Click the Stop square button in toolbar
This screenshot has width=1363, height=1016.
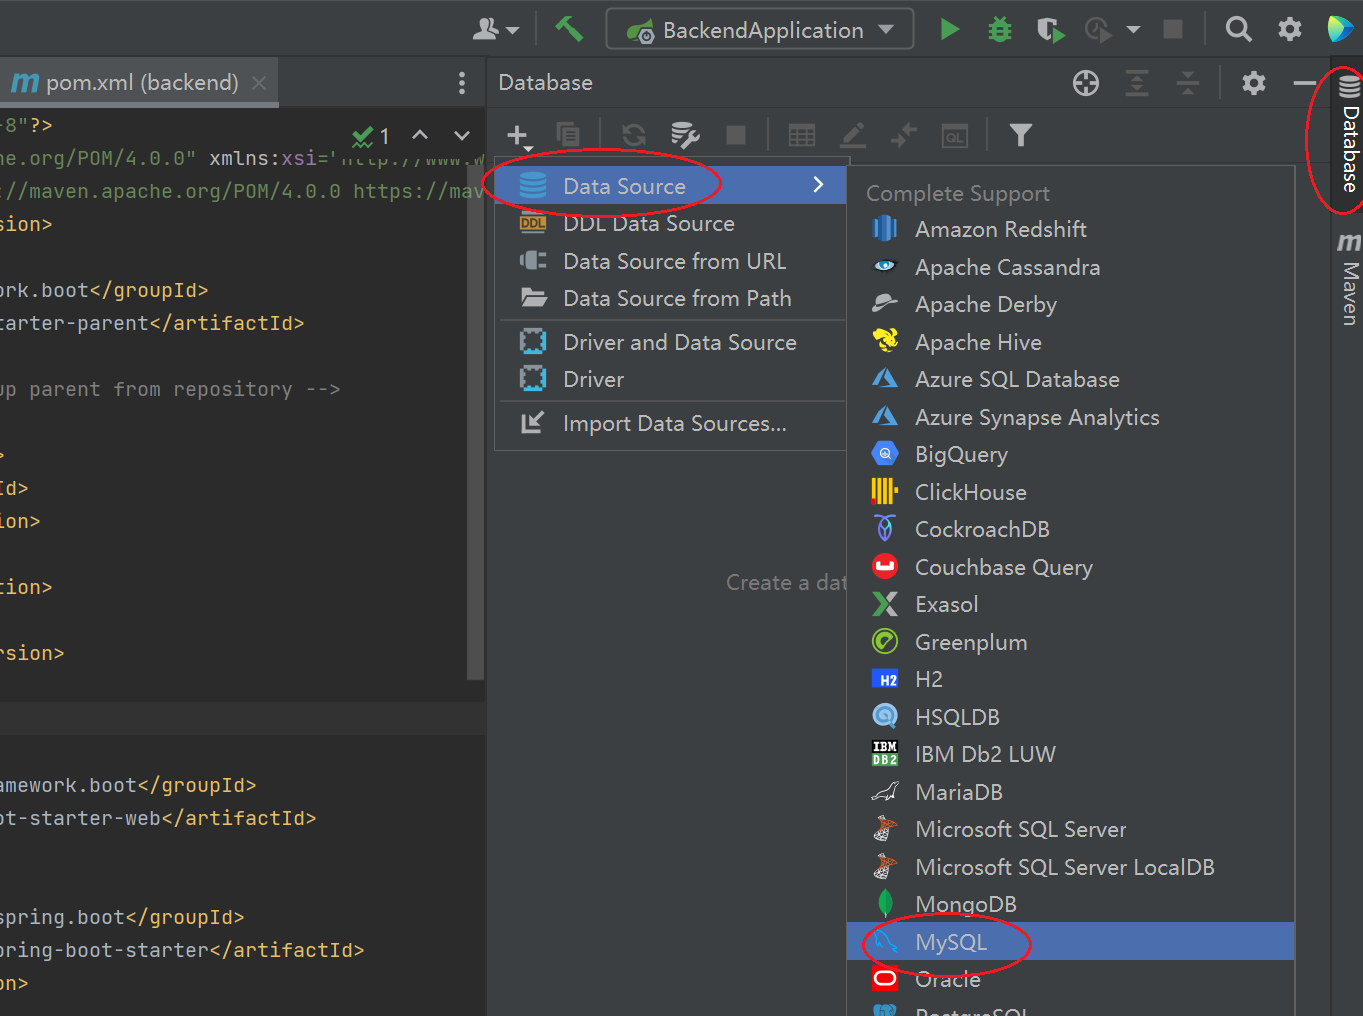(x=1173, y=29)
